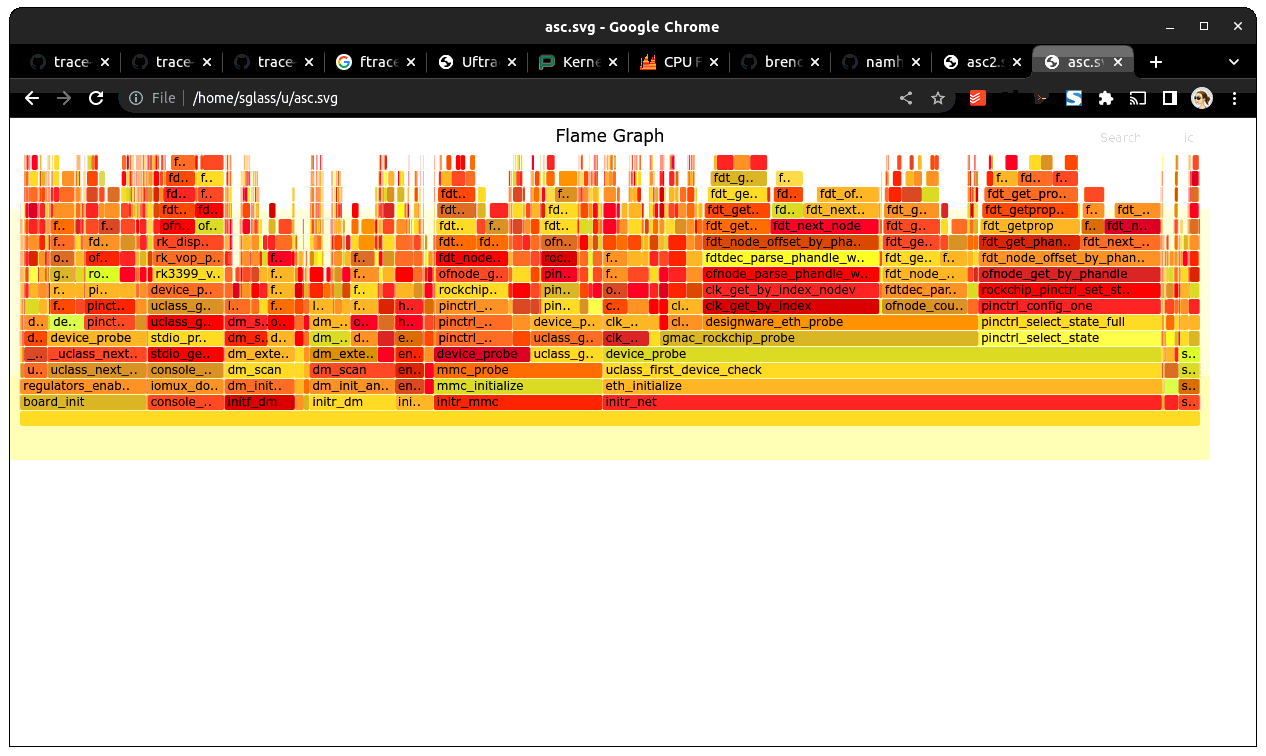This screenshot has height=756, width=1266.
Task: Click the dark mode extension icon
Action: pos(1170,98)
